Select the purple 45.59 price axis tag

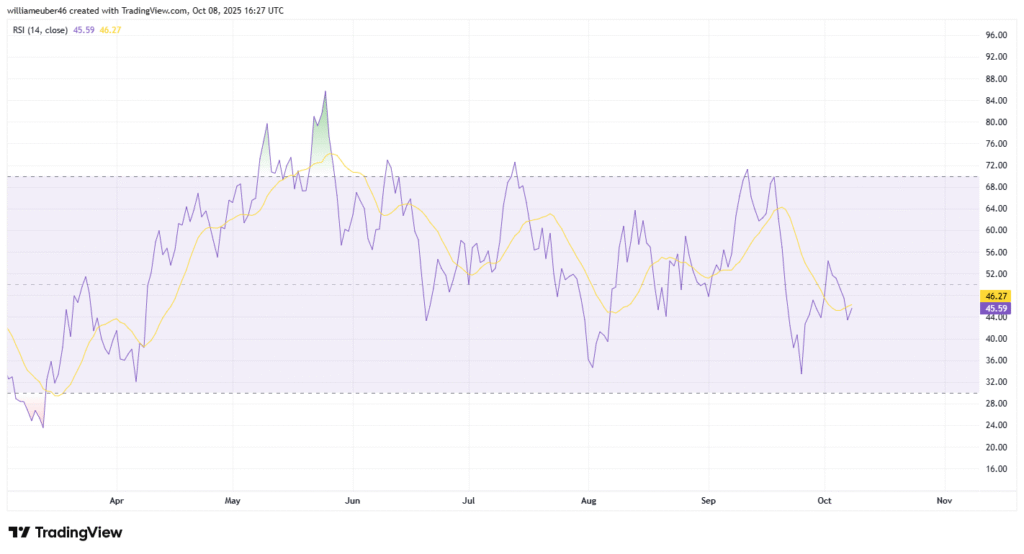(994, 309)
